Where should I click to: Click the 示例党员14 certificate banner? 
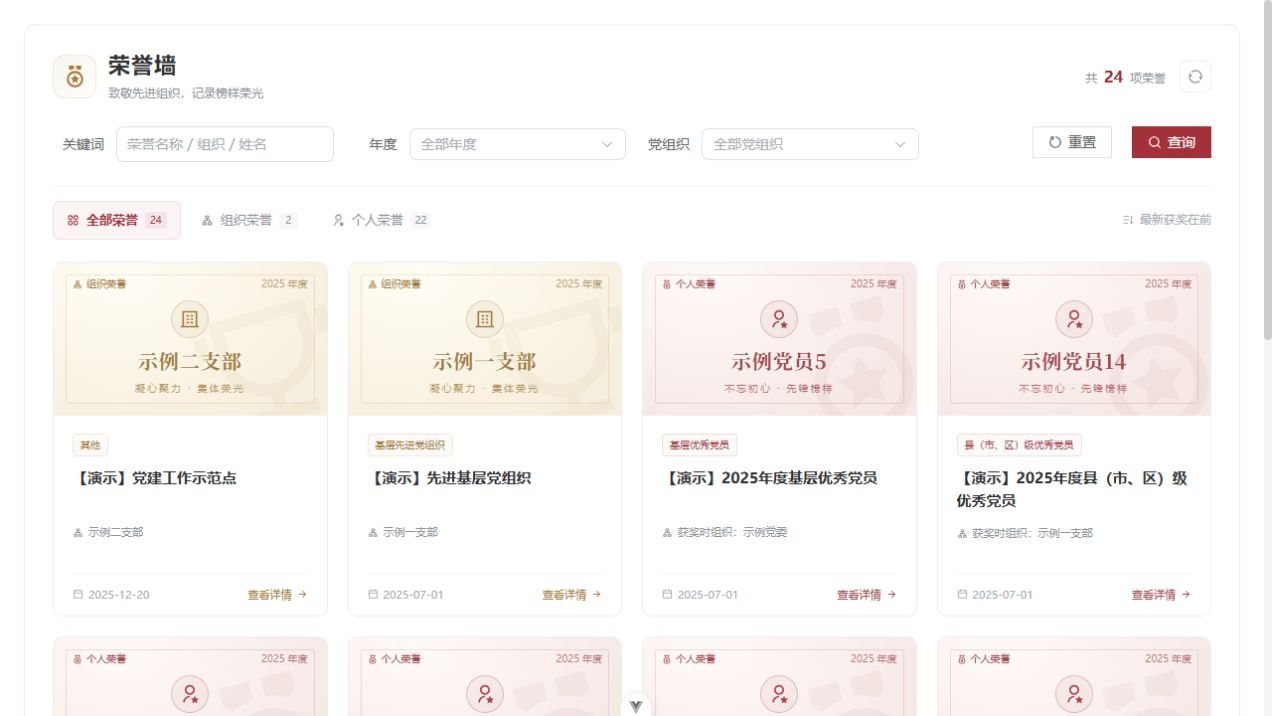tap(1074, 339)
